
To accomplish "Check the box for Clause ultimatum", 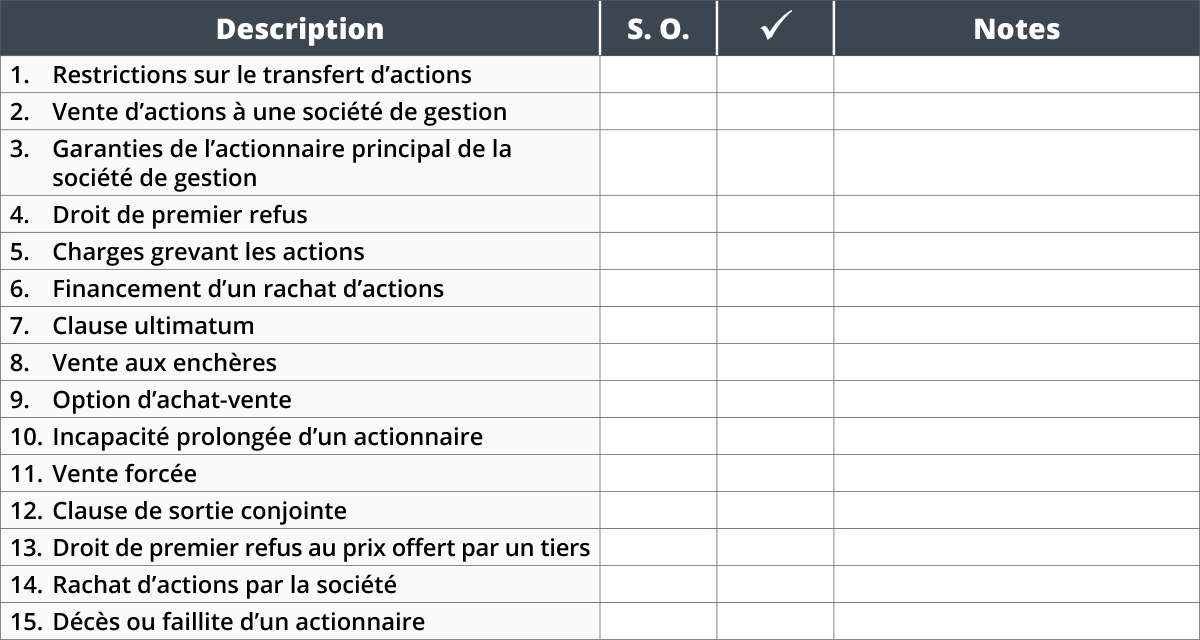I will 775,325.
